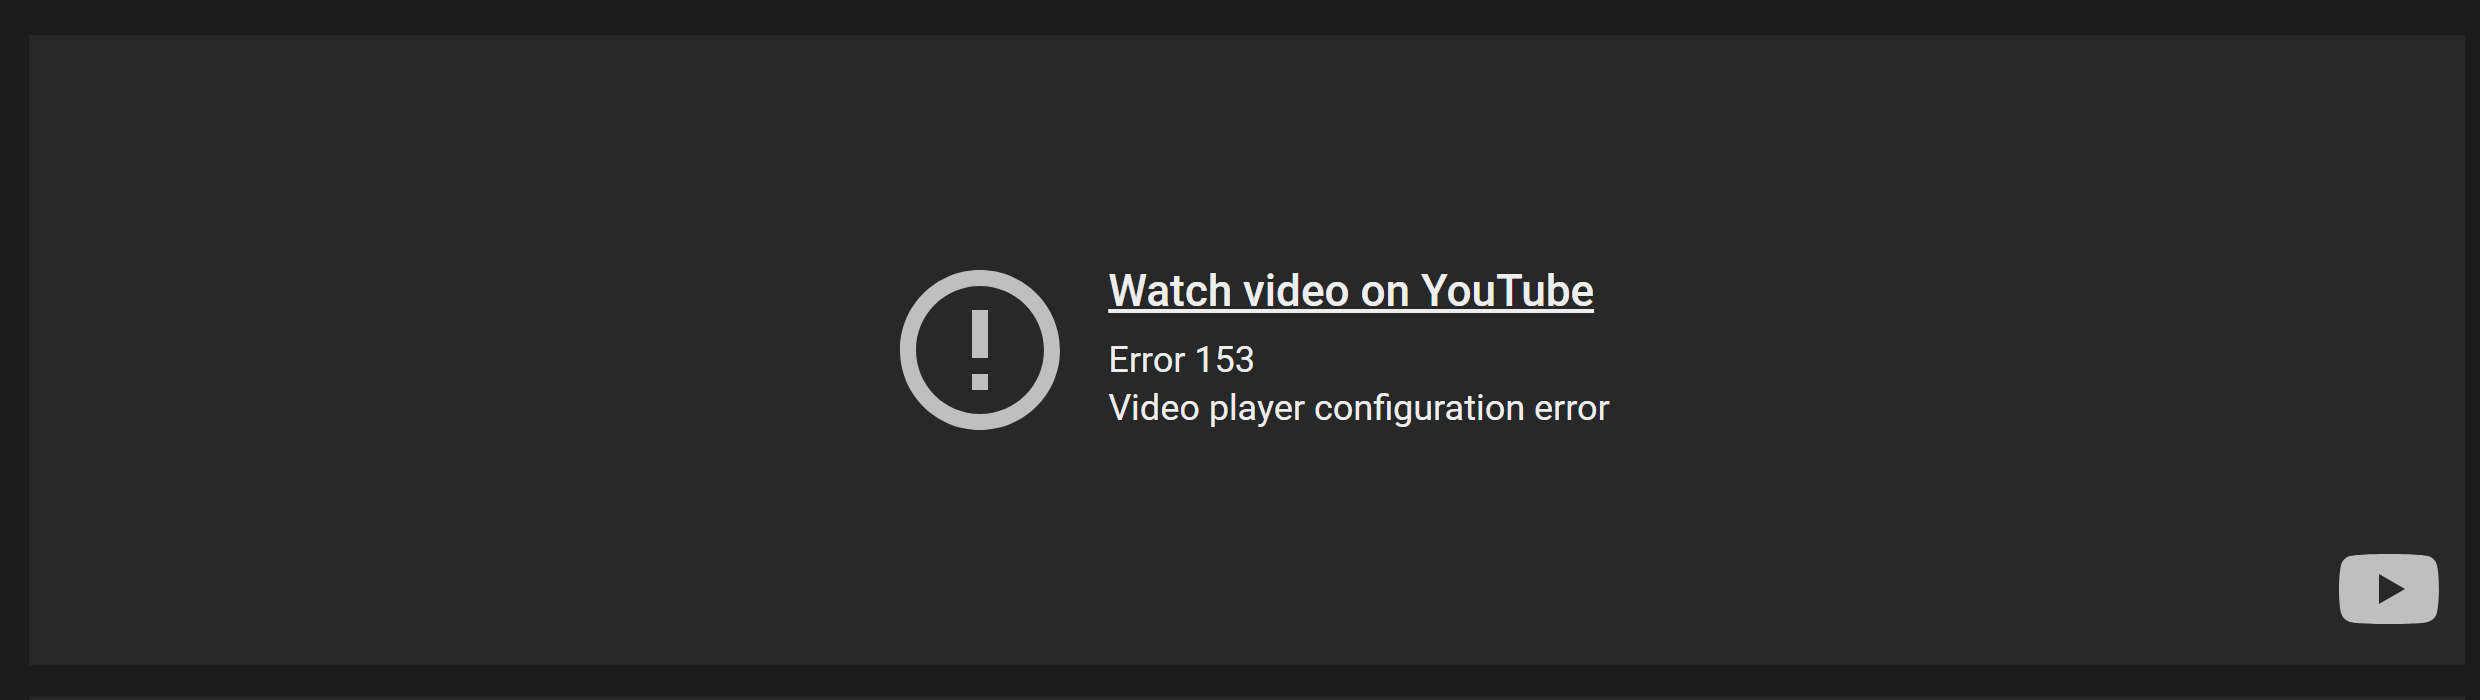Tap the gray YouTube play-button logo
This screenshot has width=2480, height=700.
coord(2388,589)
